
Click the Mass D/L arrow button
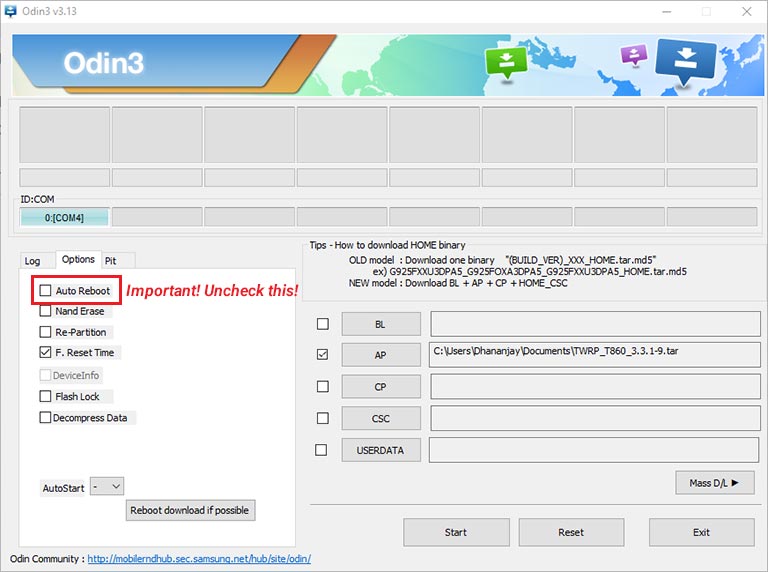pos(715,483)
